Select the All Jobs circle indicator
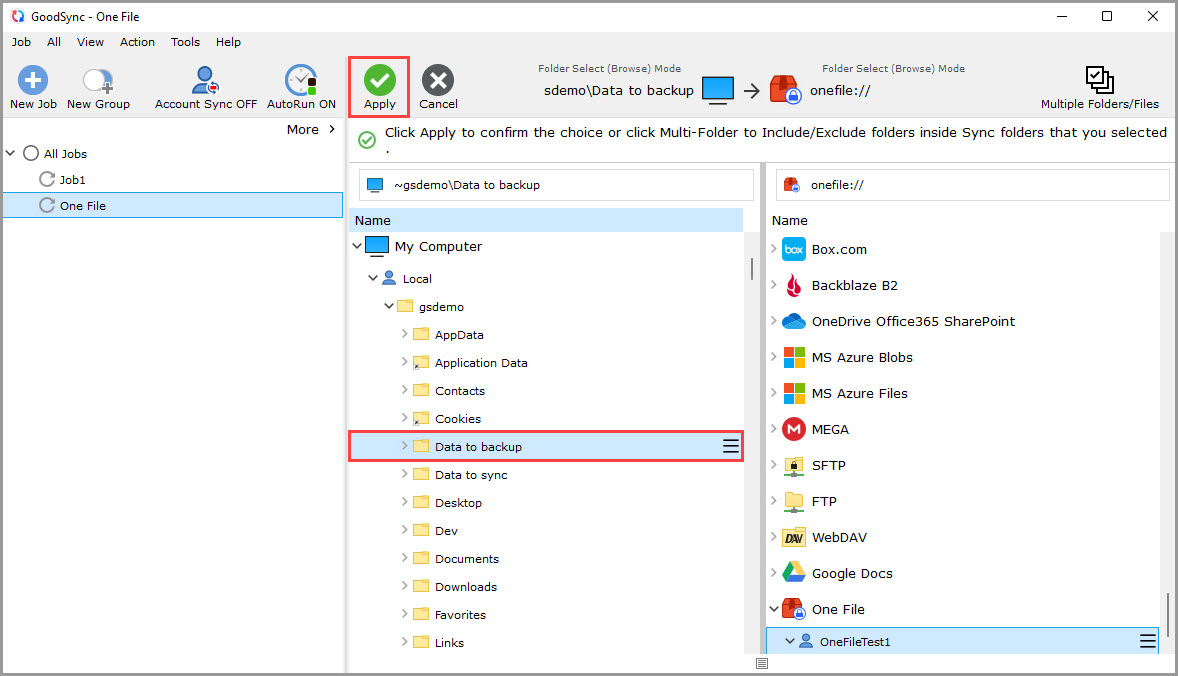Image resolution: width=1178 pixels, height=676 pixels. (31, 153)
